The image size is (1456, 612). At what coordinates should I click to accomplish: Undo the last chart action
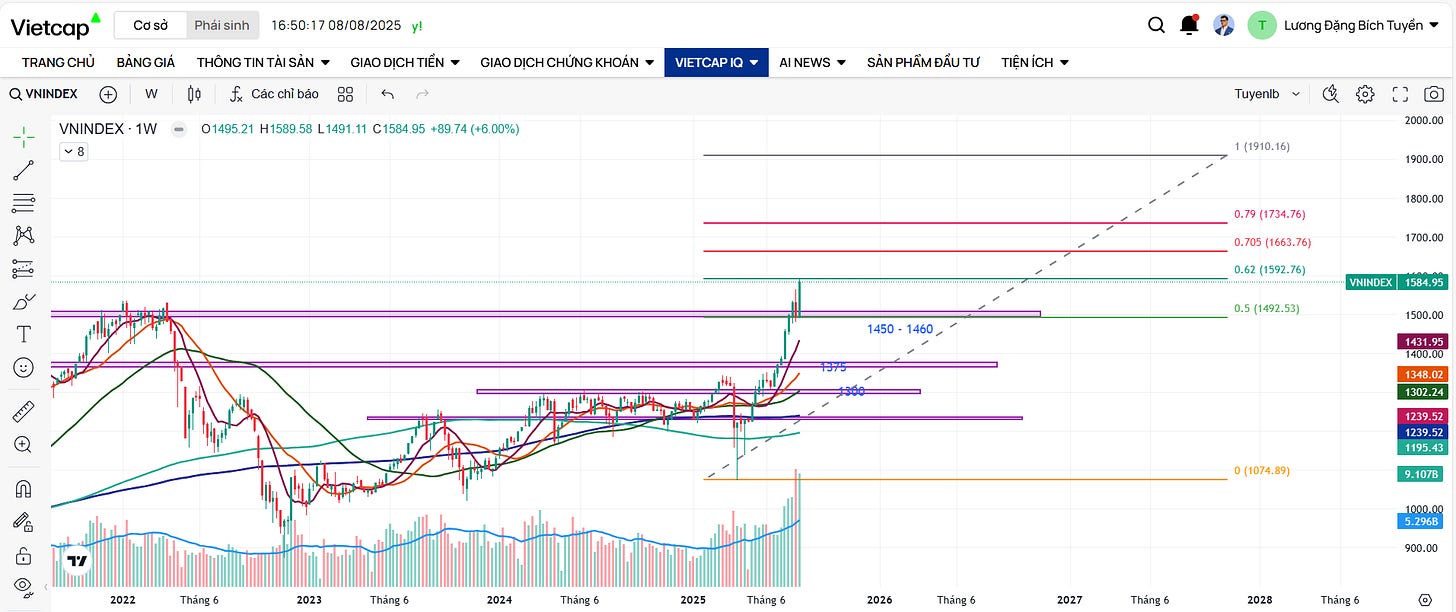point(388,94)
